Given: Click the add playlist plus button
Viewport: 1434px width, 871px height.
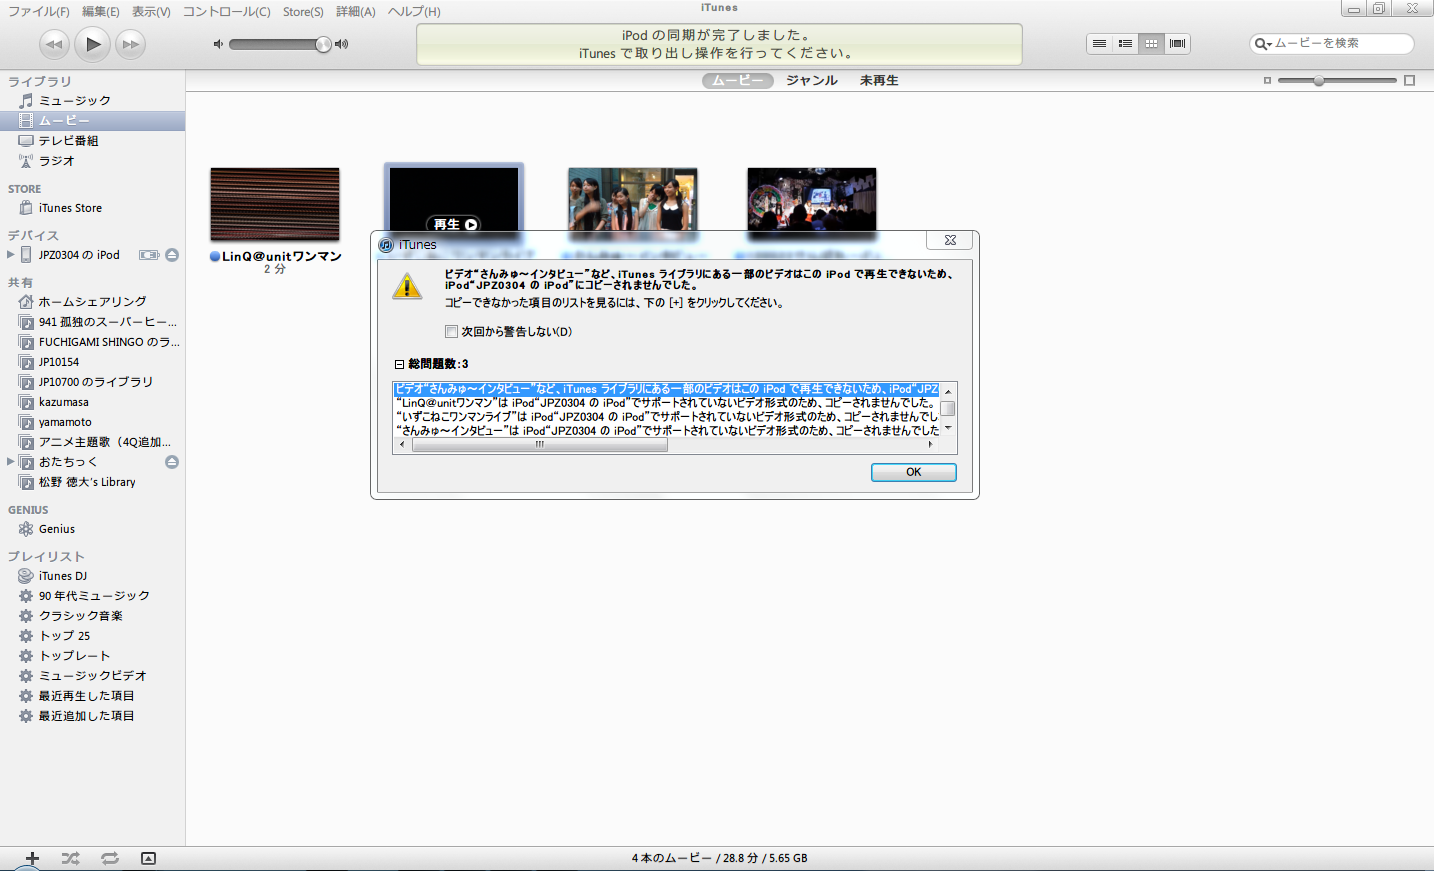Looking at the screenshot, I should point(32,858).
